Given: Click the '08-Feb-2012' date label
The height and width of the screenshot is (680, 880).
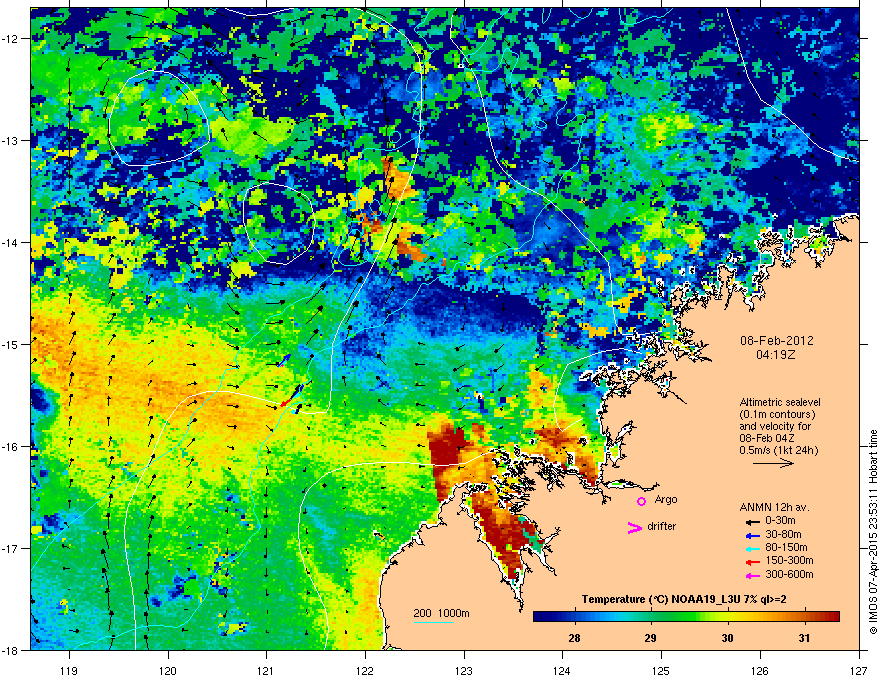Looking at the screenshot, I should coord(776,341).
